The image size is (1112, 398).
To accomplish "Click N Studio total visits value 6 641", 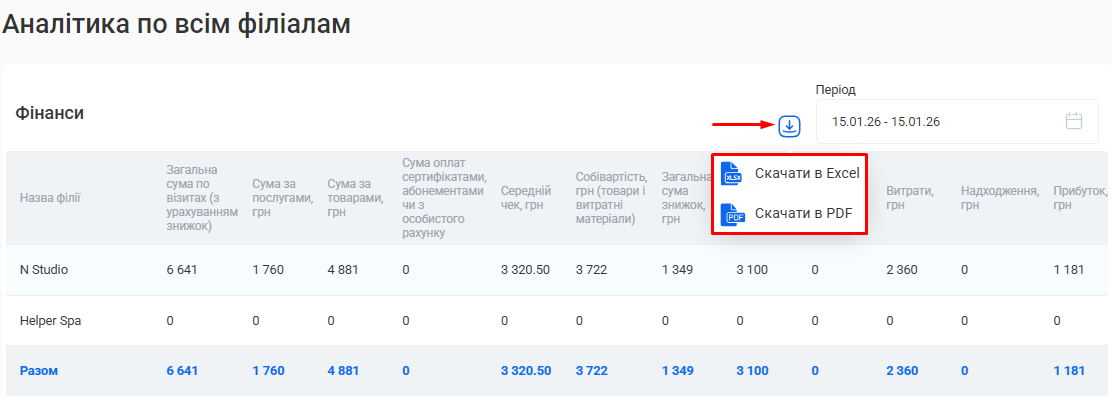I will (x=182, y=270).
